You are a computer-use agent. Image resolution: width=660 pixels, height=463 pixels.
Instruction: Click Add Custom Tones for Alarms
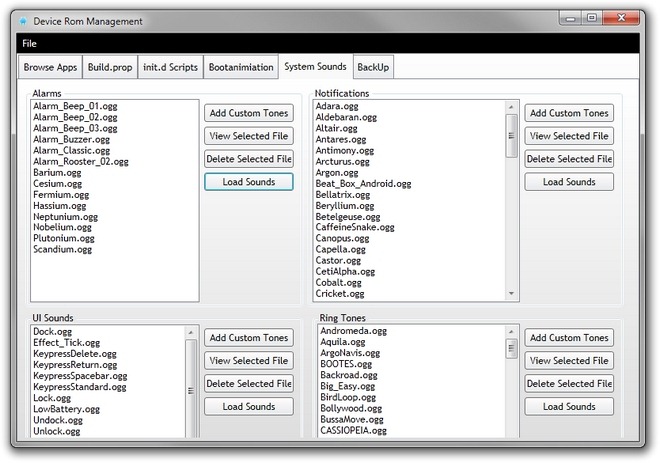[x=249, y=113]
